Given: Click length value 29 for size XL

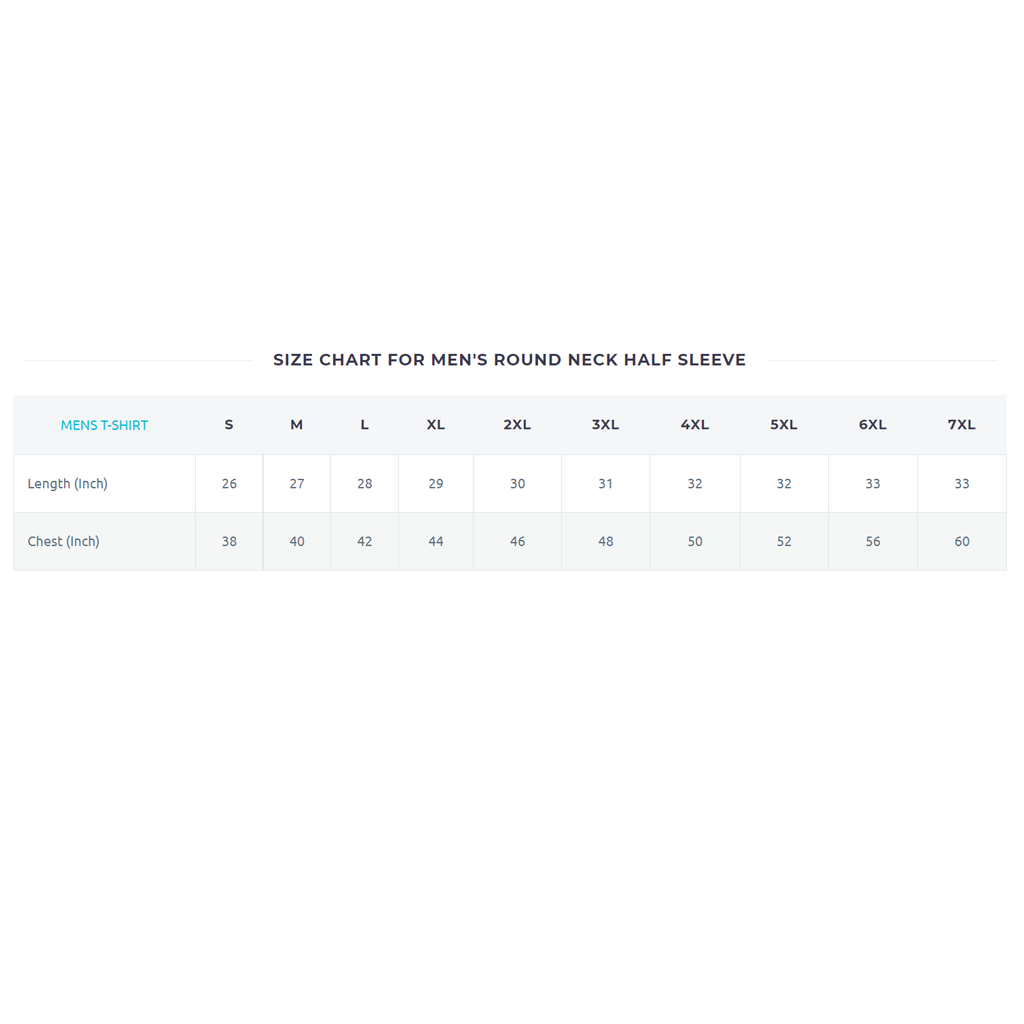Looking at the screenshot, I should click(436, 484).
